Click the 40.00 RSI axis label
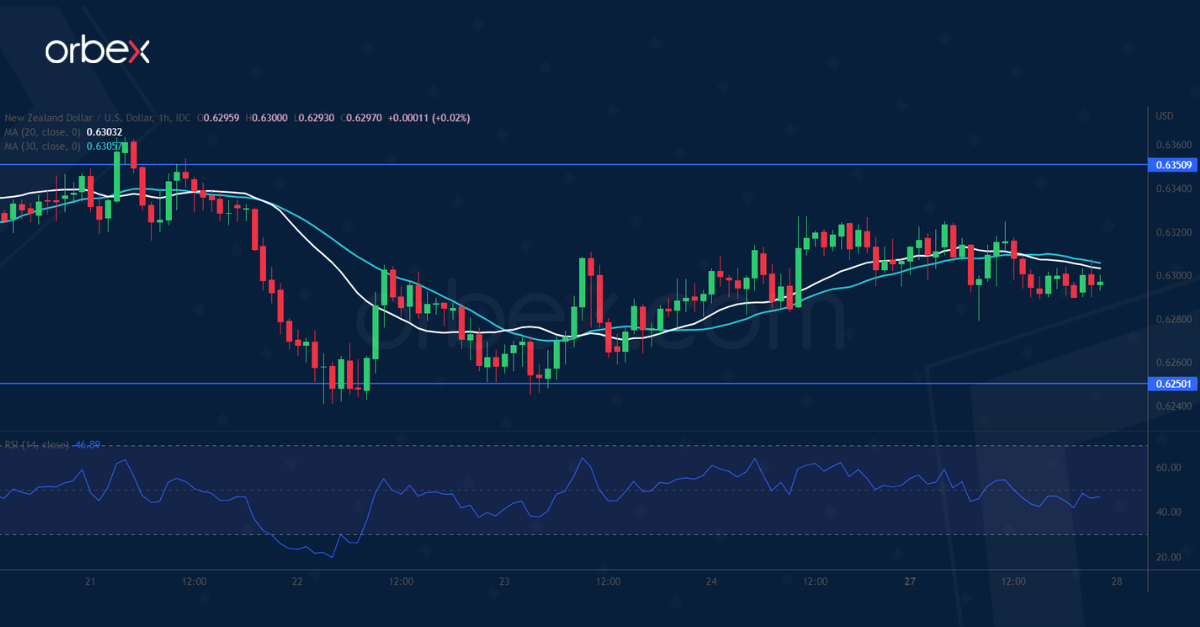1200x627 pixels. (x=1168, y=513)
